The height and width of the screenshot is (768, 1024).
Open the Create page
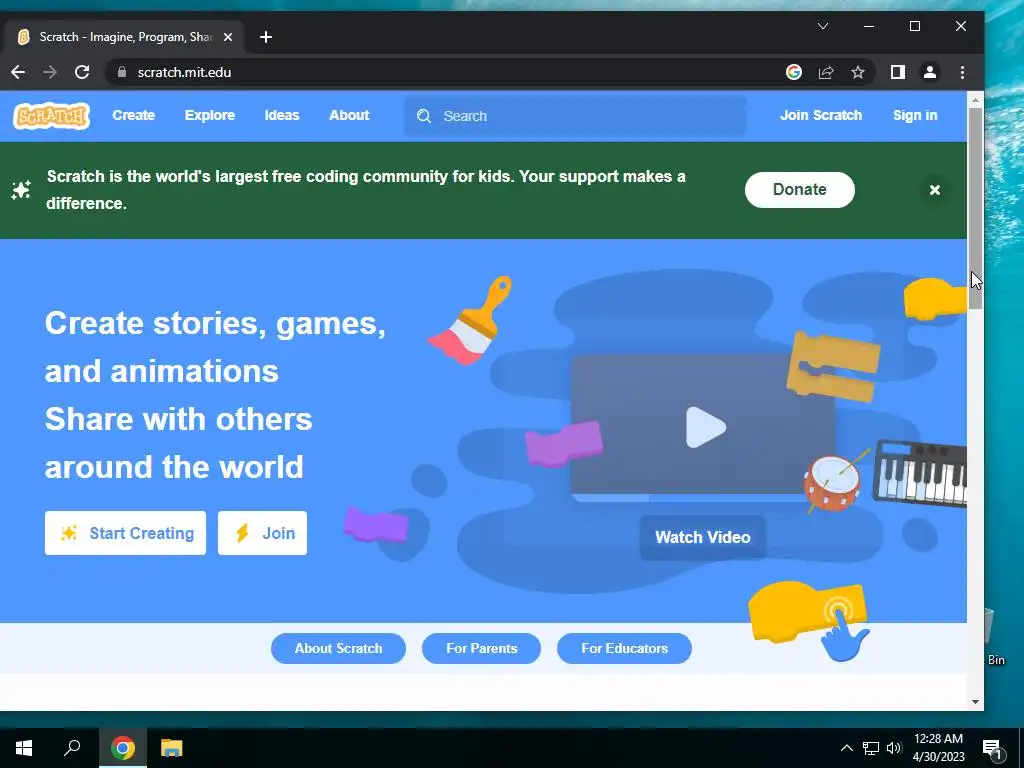pyautogui.click(x=133, y=116)
